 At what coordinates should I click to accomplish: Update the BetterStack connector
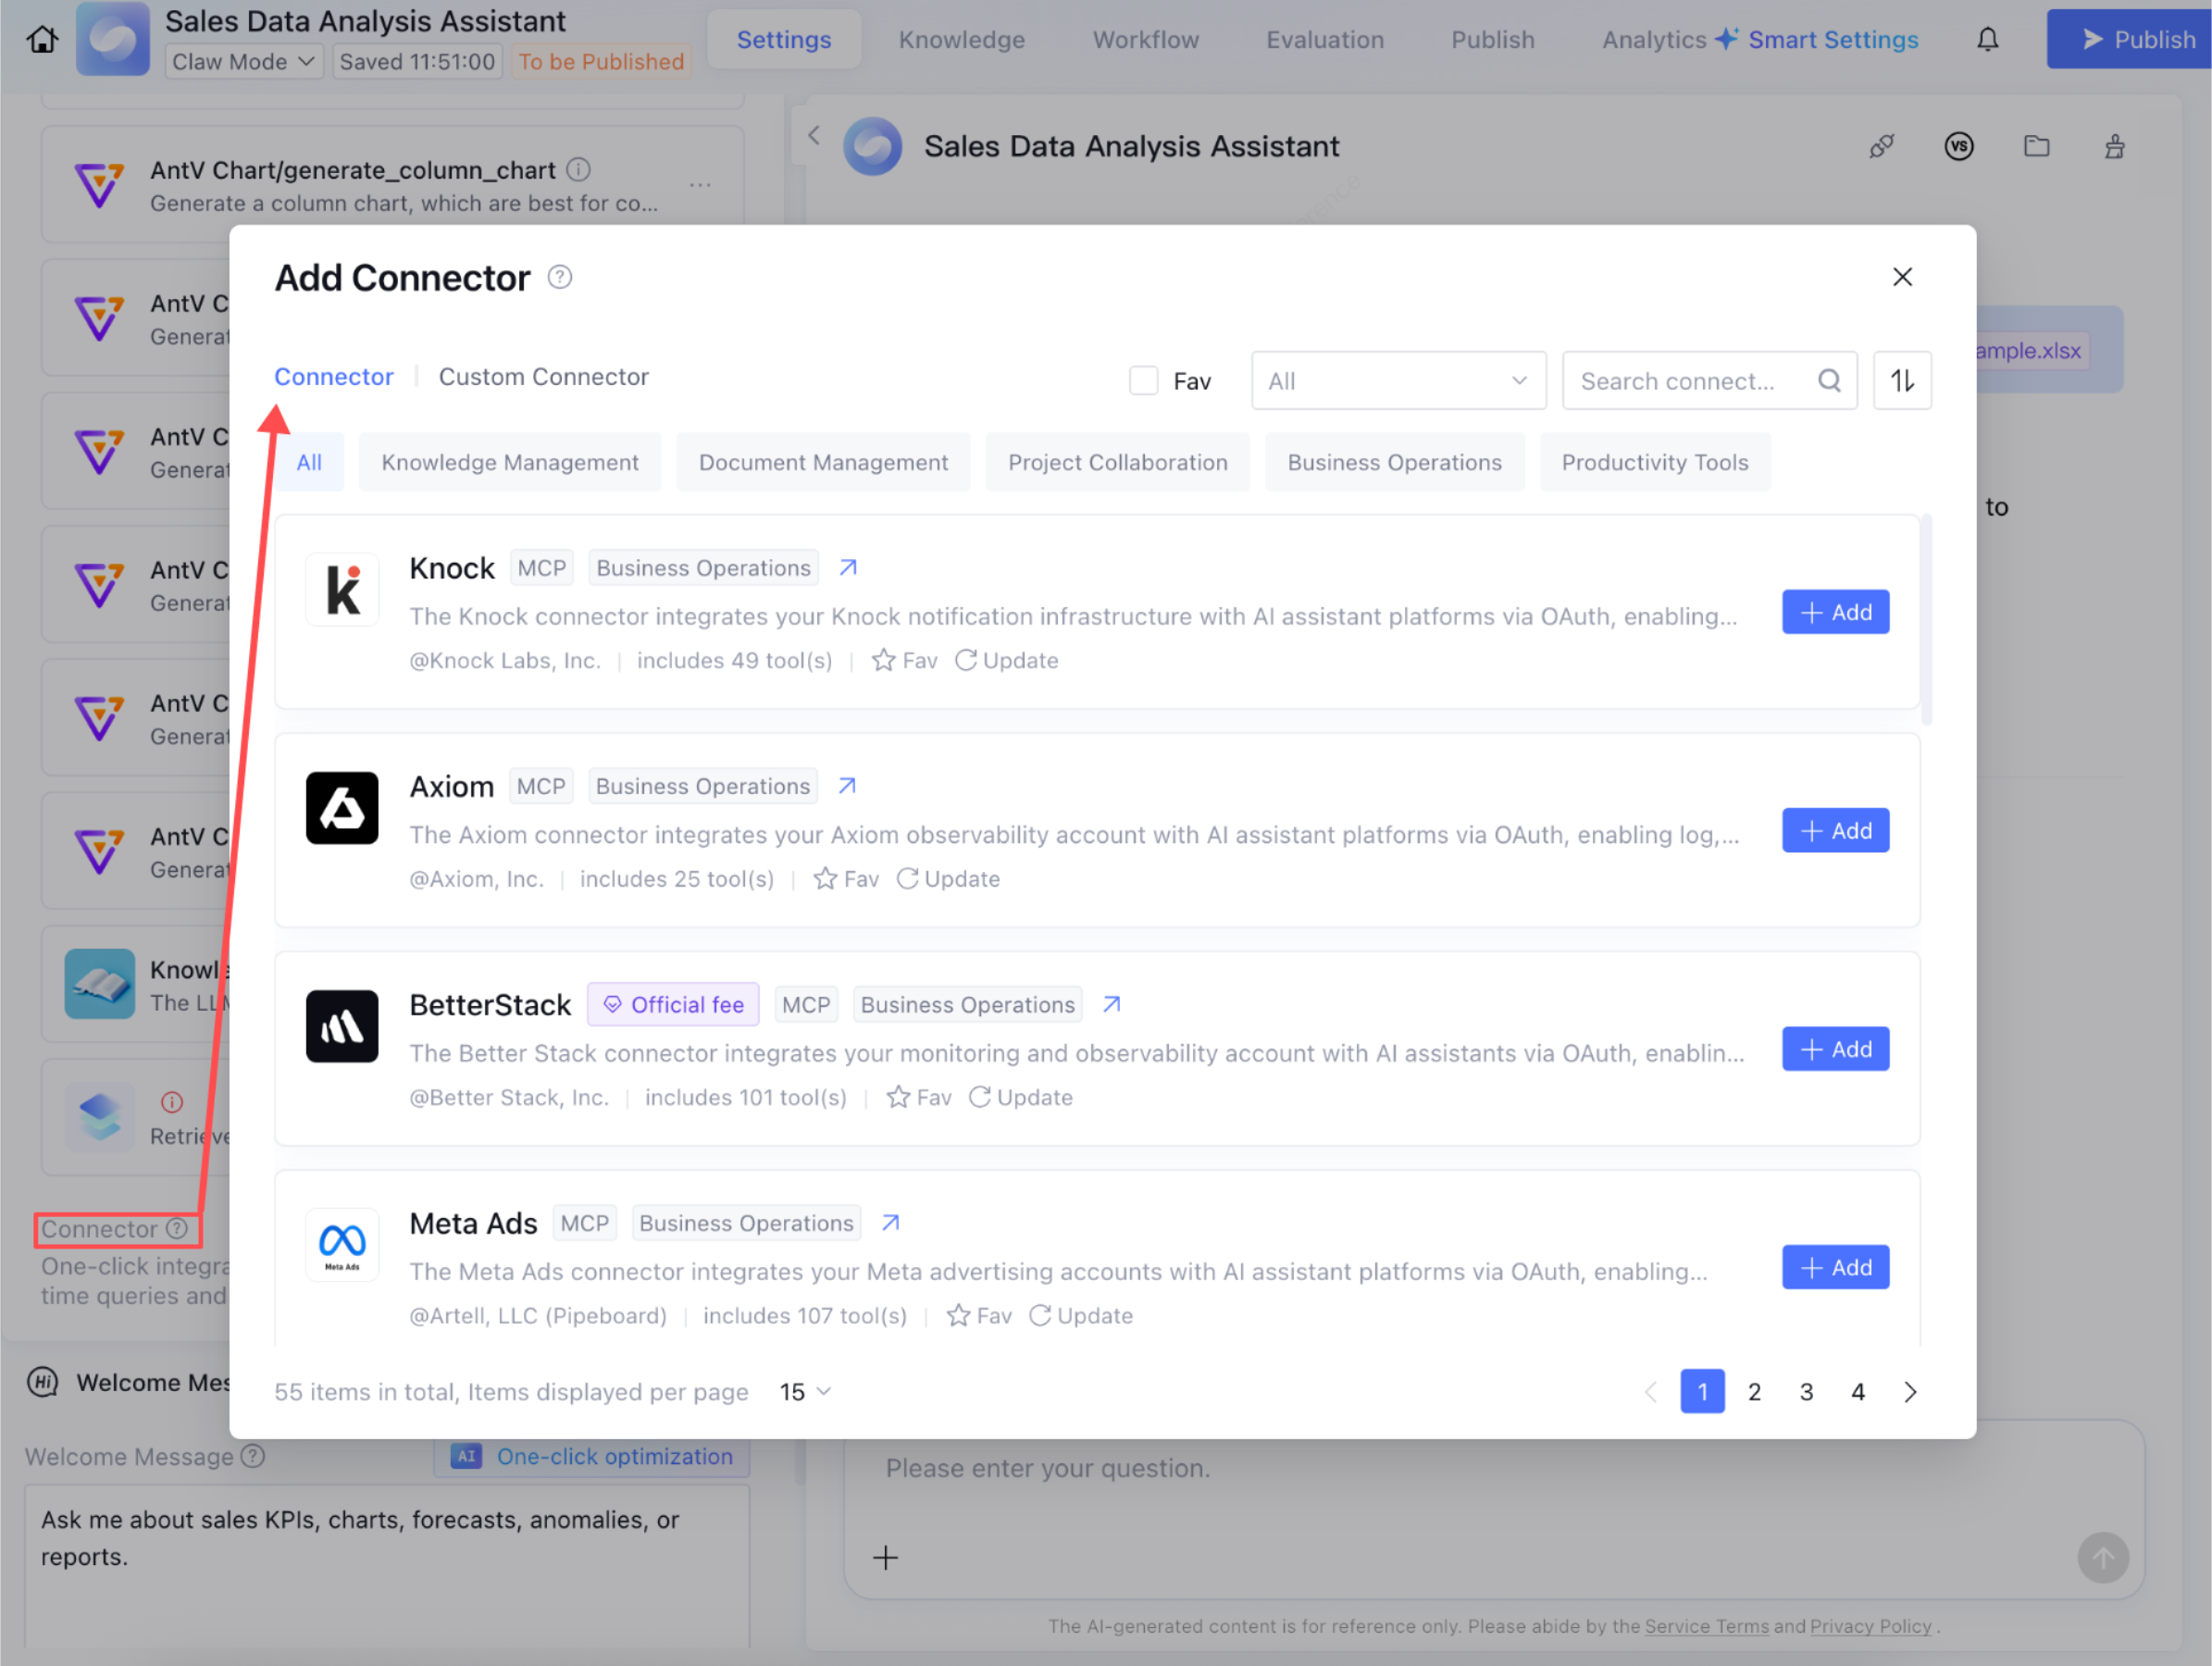[x=1020, y=1097]
